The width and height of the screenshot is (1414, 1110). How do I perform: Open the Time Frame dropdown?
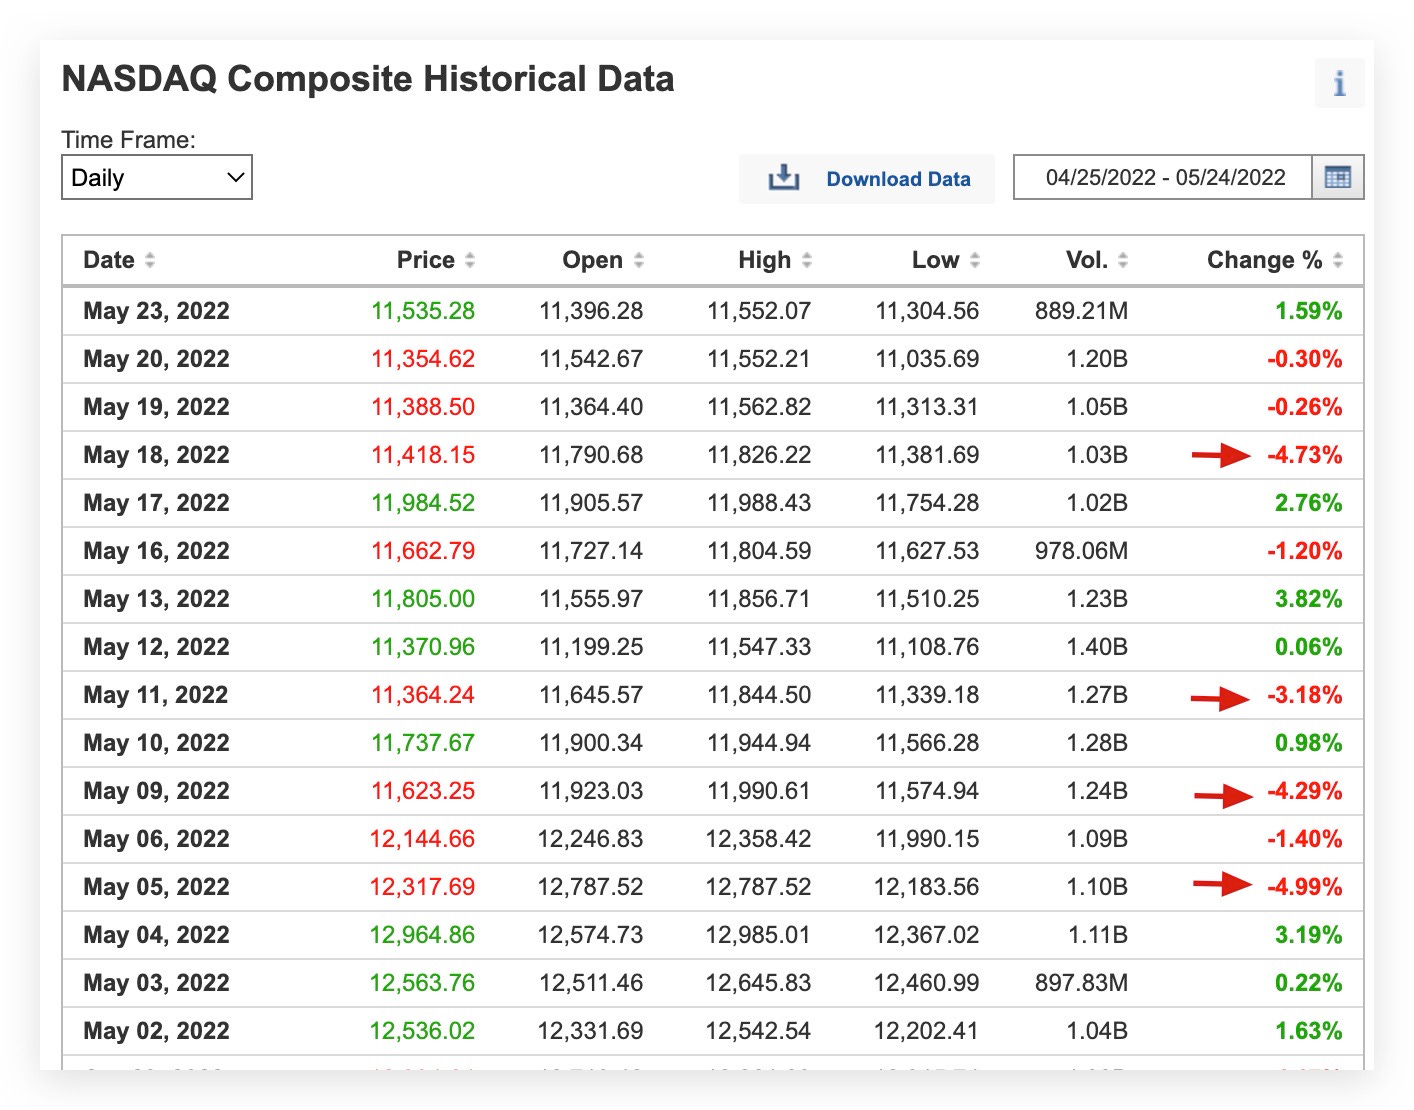(156, 177)
